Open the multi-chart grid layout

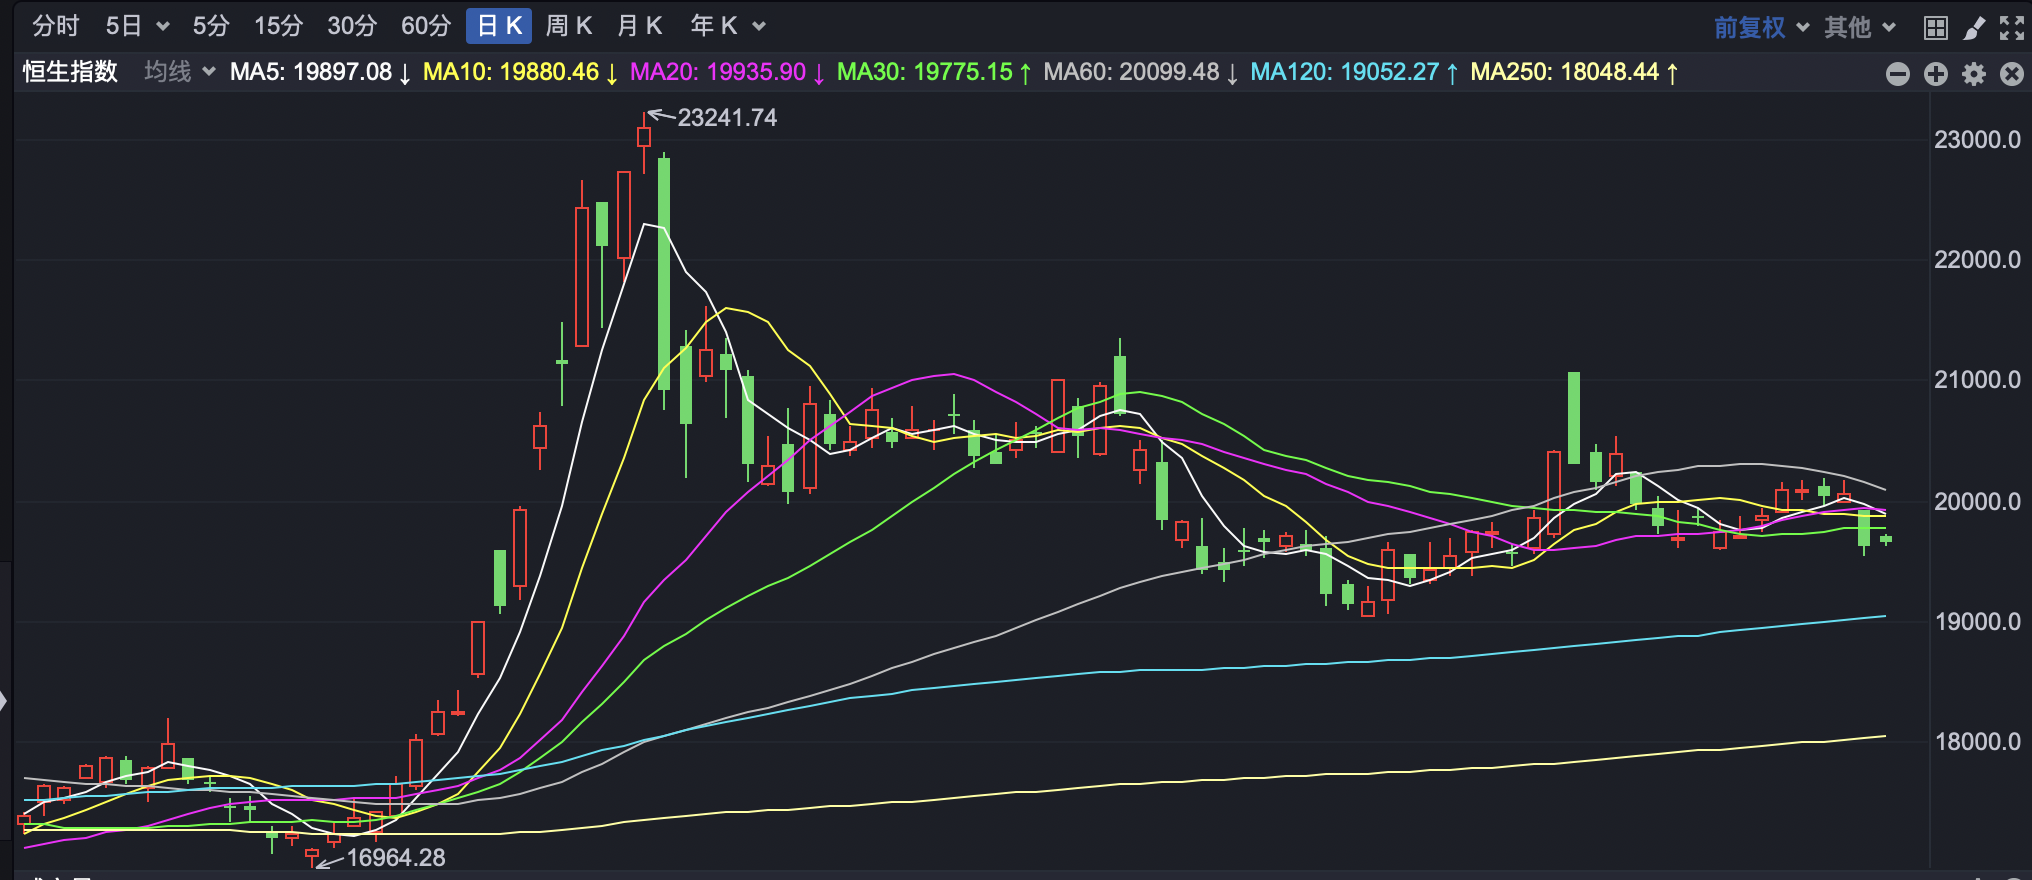tap(1936, 28)
